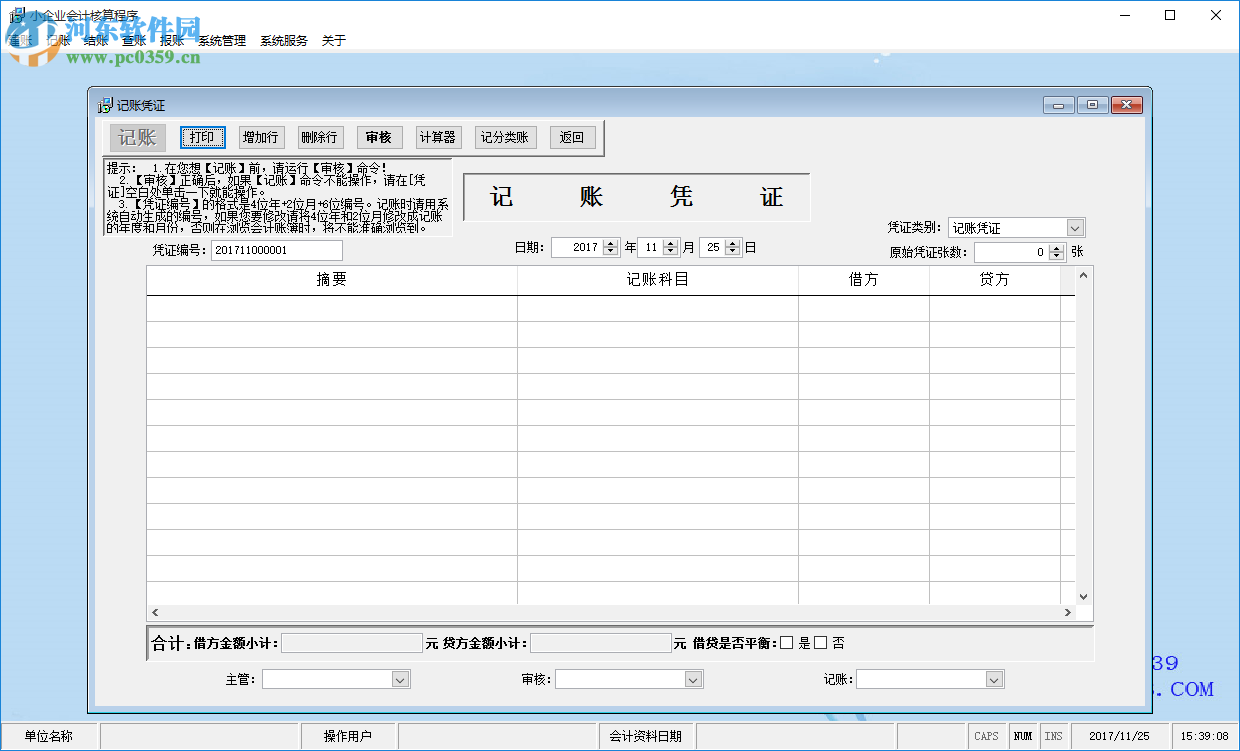The image size is (1240, 751).
Task: Increase the year value with its spinner arrow
Action: (x=608, y=242)
